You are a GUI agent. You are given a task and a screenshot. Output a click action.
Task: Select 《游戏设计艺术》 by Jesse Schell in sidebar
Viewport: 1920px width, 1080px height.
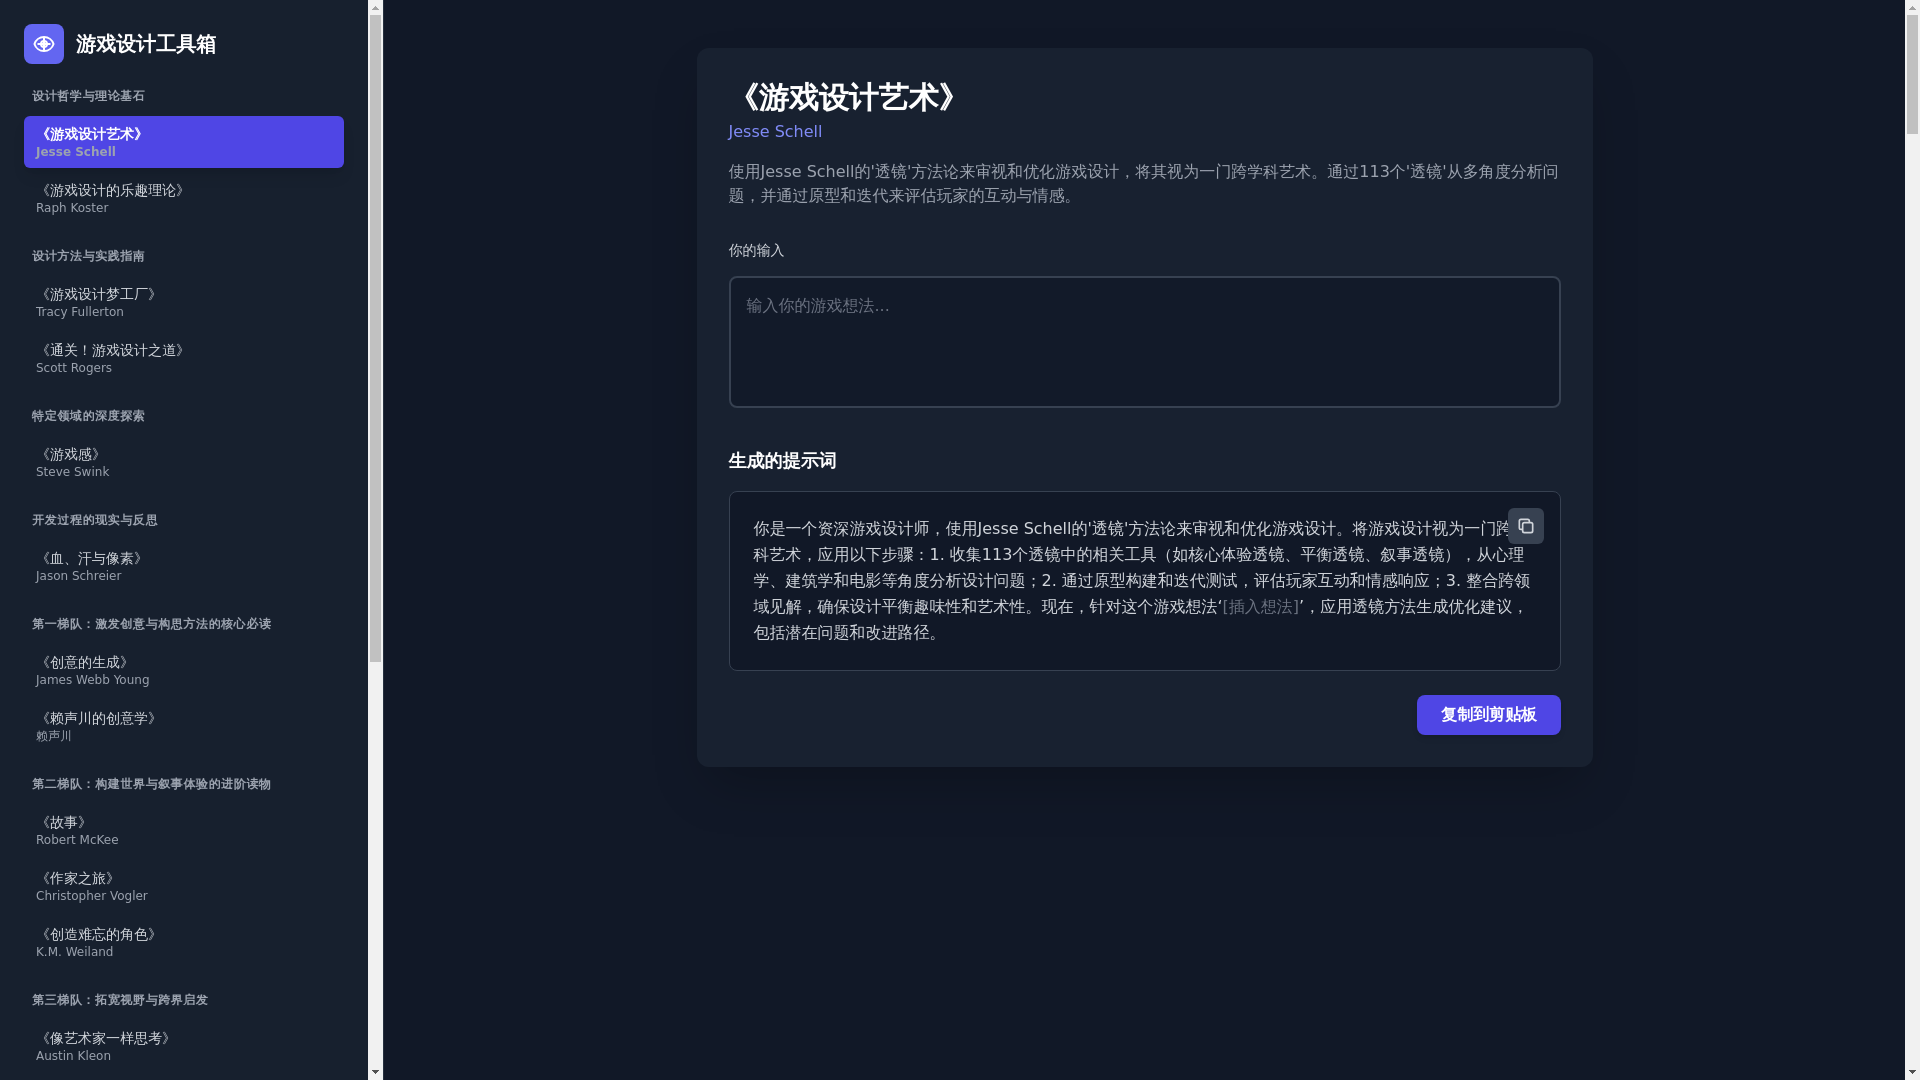point(184,142)
